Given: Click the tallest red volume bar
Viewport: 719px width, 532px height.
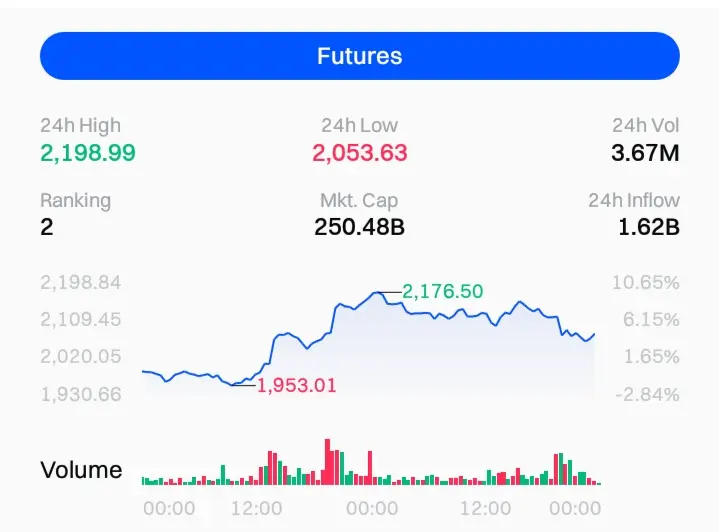Looking at the screenshot, I should [x=327, y=462].
